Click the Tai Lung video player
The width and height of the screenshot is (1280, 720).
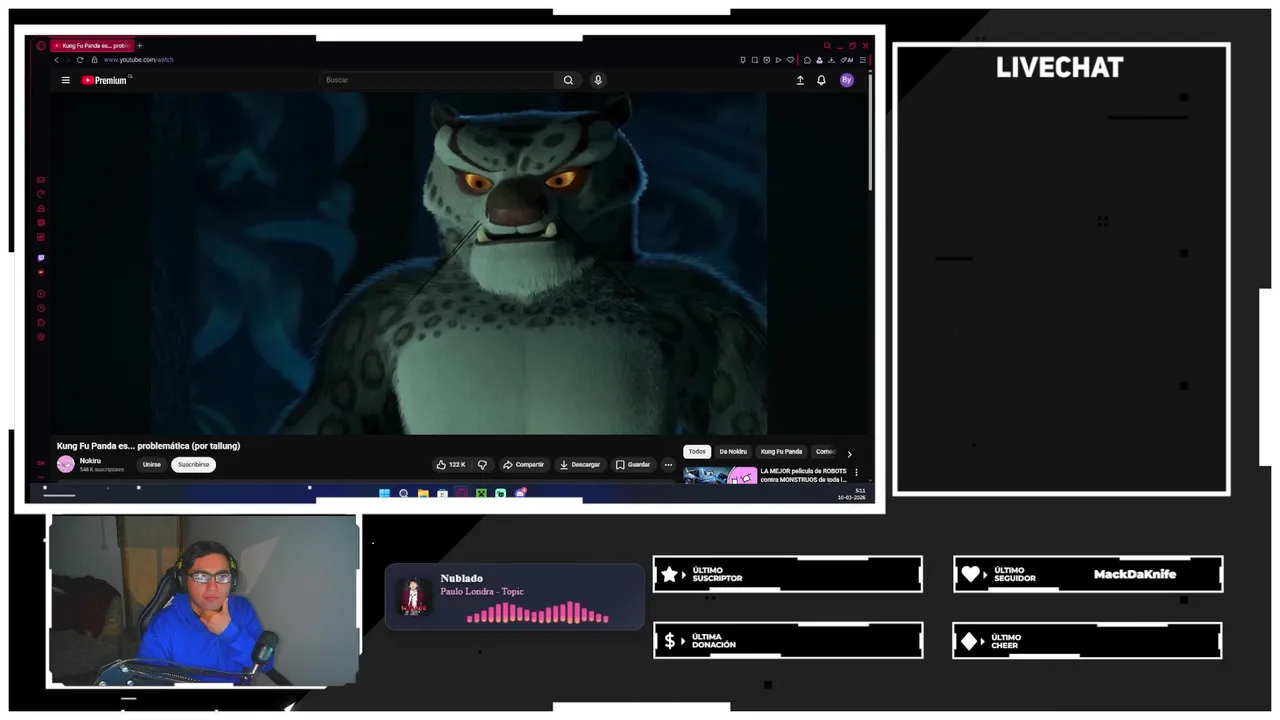coord(459,263)
